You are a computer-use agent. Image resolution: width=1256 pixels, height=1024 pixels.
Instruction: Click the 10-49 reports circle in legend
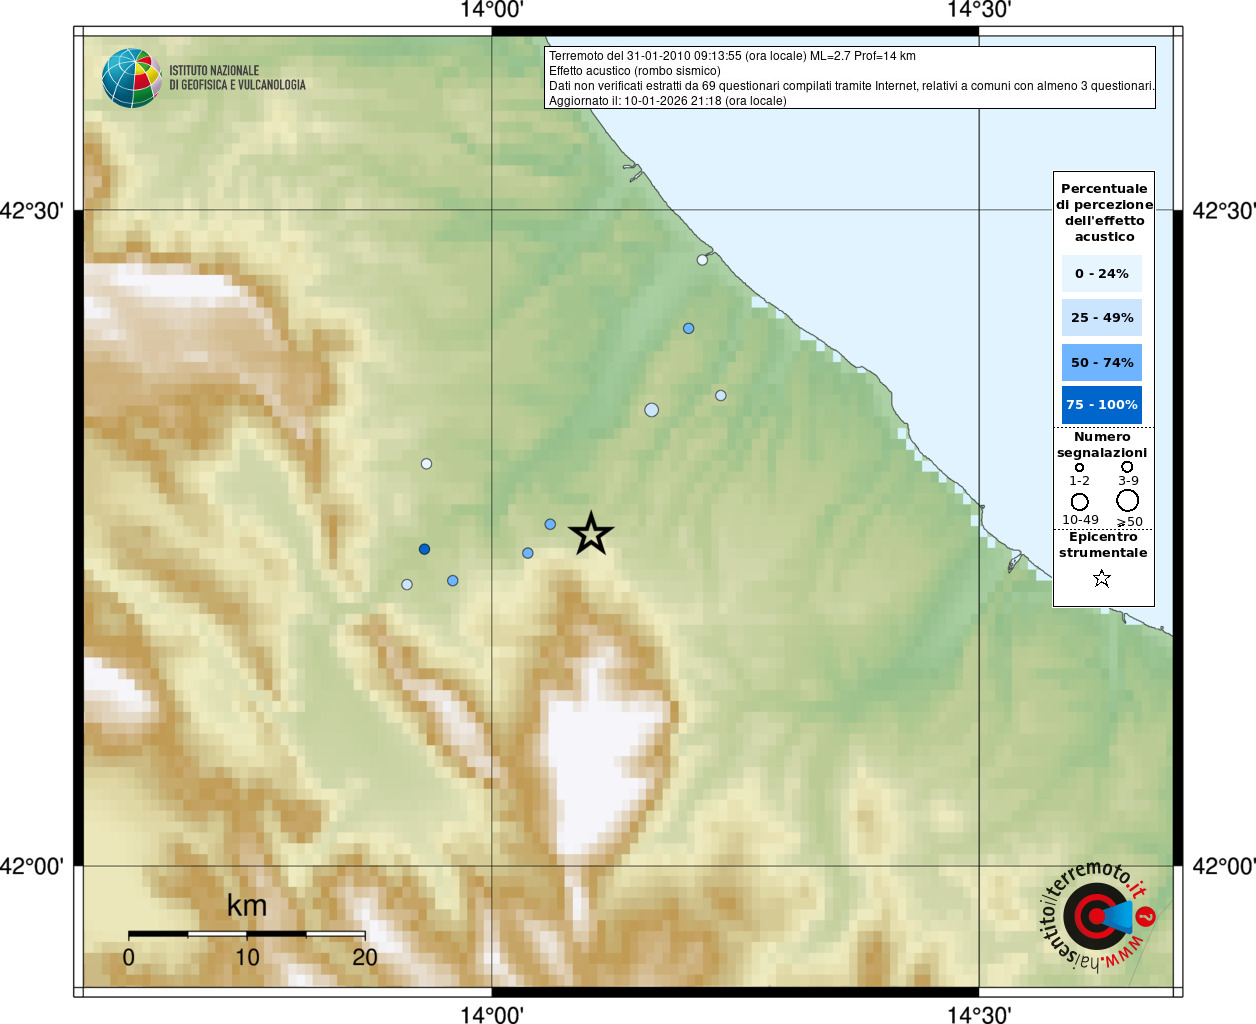[1079, 501]
